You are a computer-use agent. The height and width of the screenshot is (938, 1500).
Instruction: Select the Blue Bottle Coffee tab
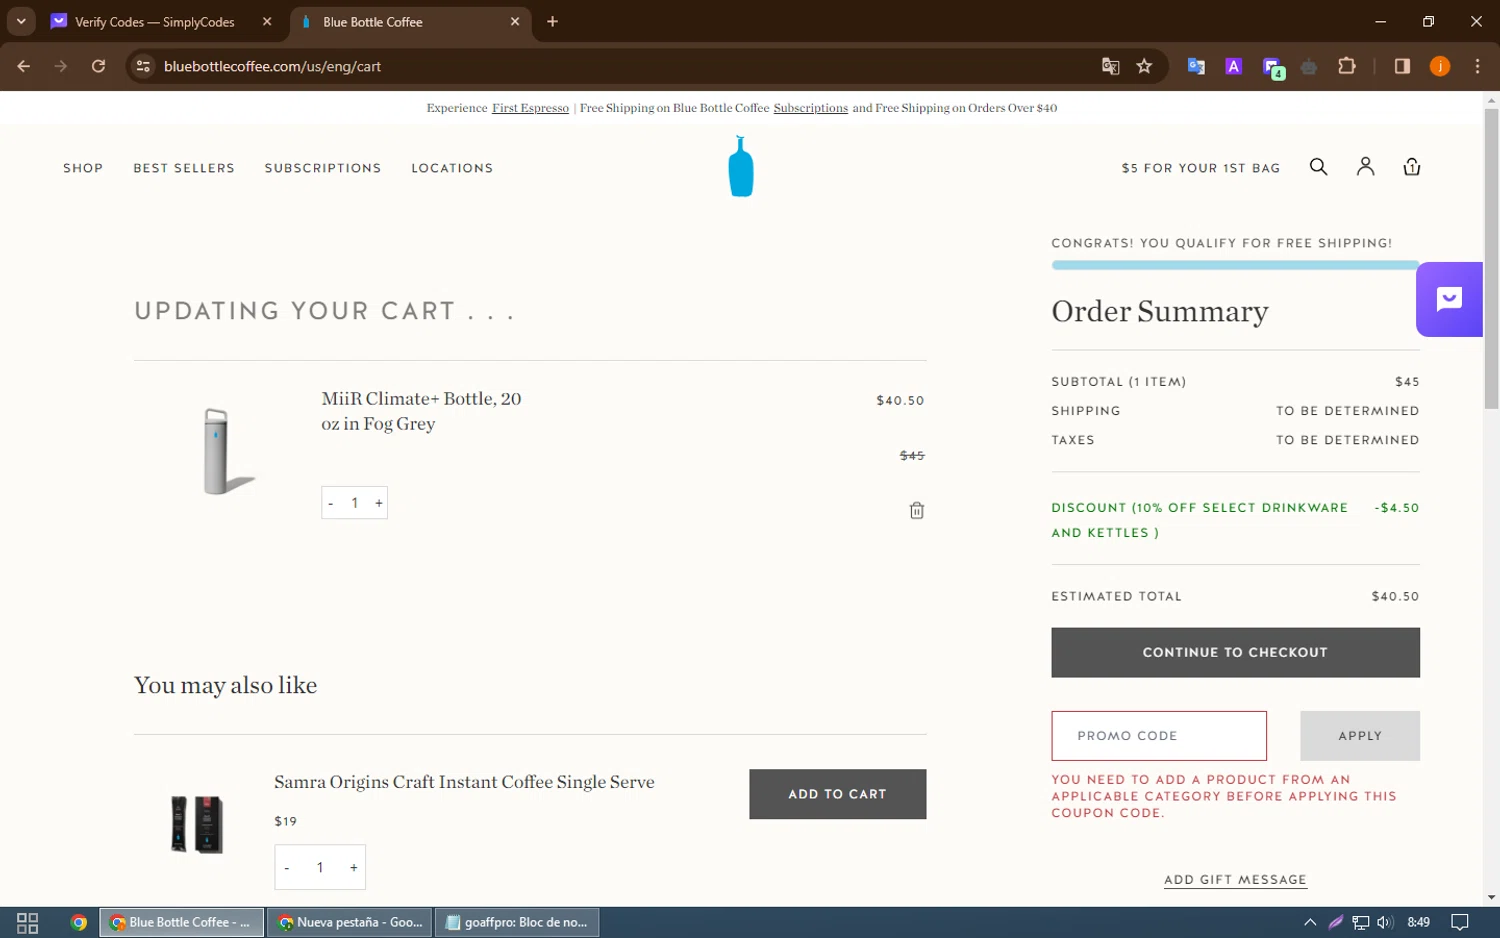(x=410, y=21)
